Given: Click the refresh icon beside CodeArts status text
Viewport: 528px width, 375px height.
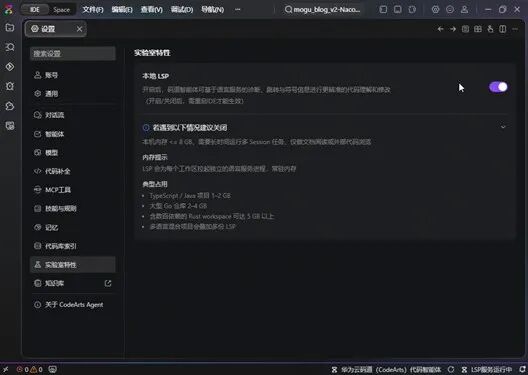Looking at the screenshot, I should (451, 370).
